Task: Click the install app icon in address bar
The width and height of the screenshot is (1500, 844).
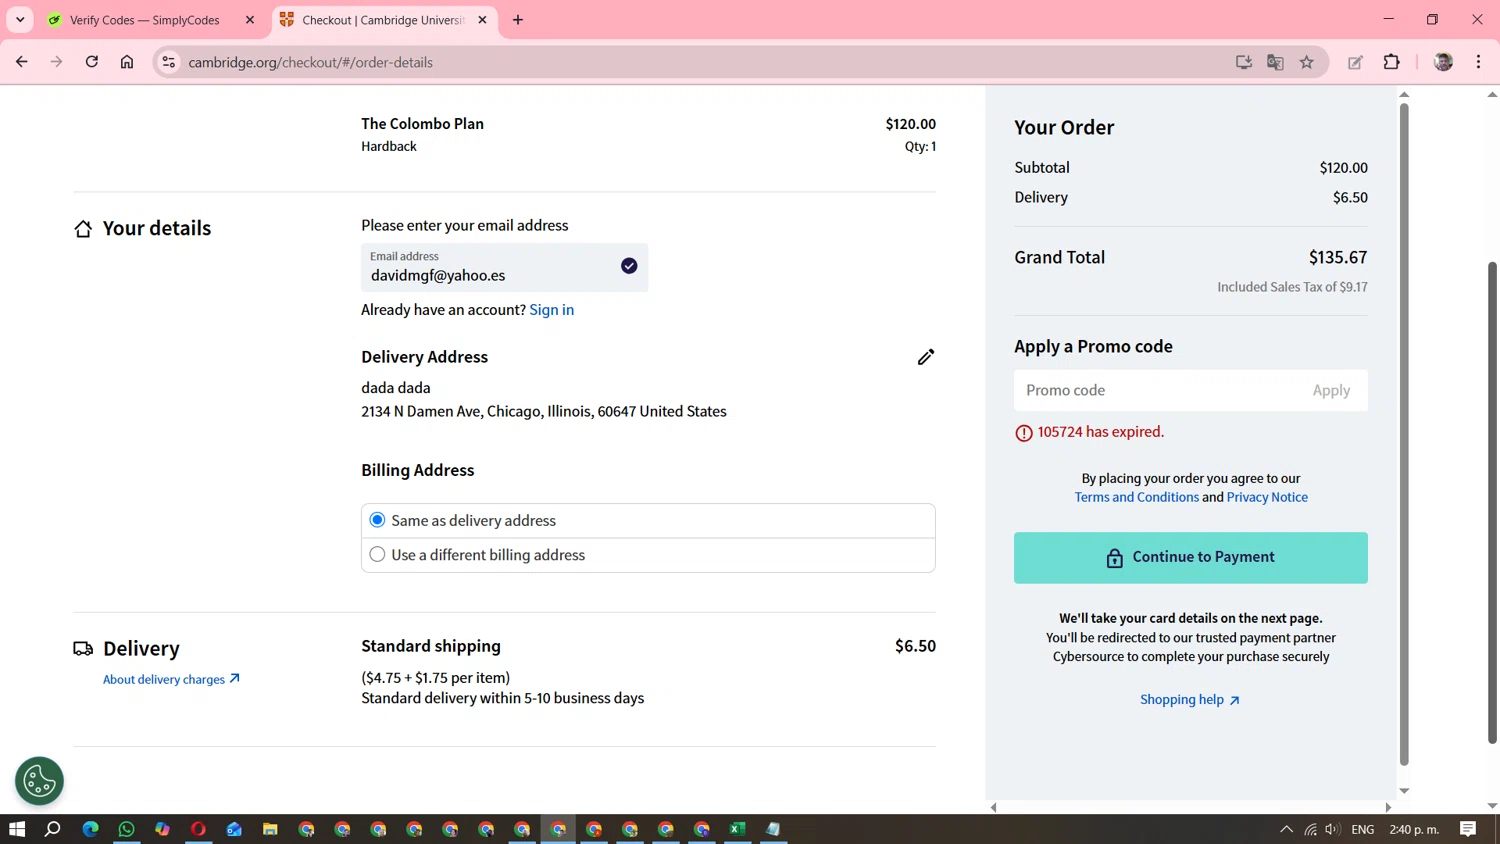Action: coord(1243,62)
